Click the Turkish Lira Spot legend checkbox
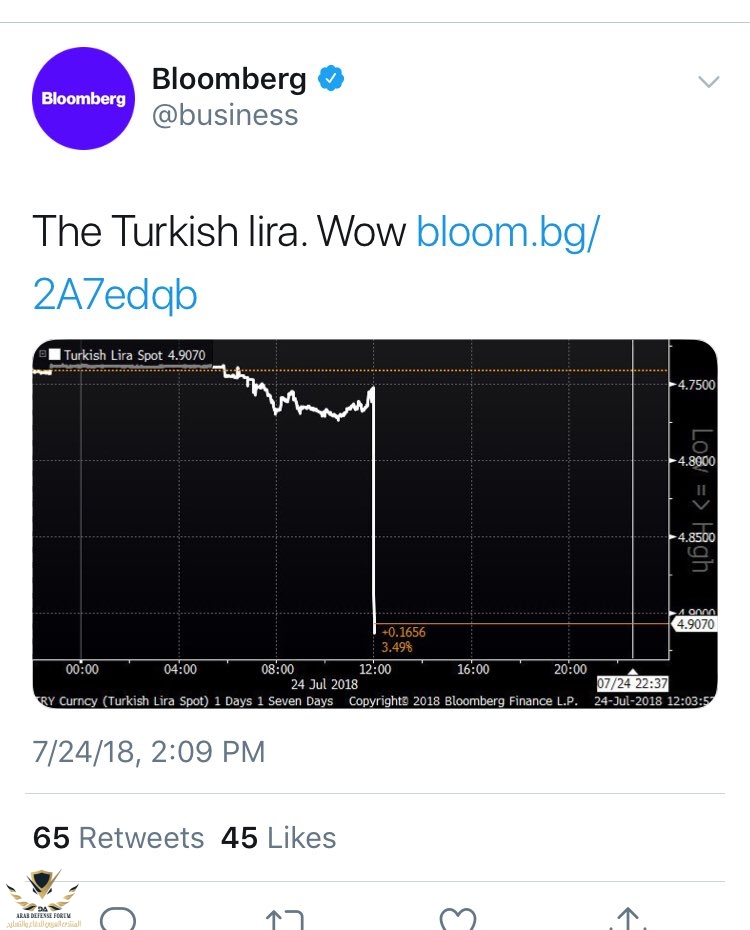The image size is (750, 930). 55,354
